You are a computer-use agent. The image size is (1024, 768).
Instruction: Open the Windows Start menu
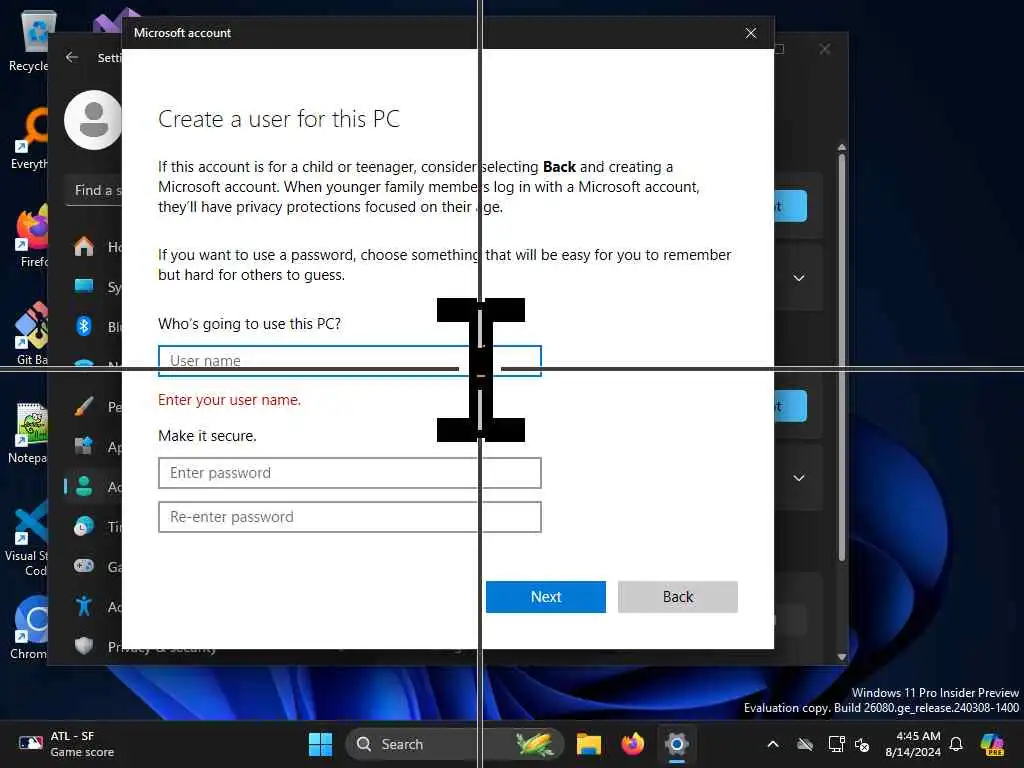(x=320, y=744)
